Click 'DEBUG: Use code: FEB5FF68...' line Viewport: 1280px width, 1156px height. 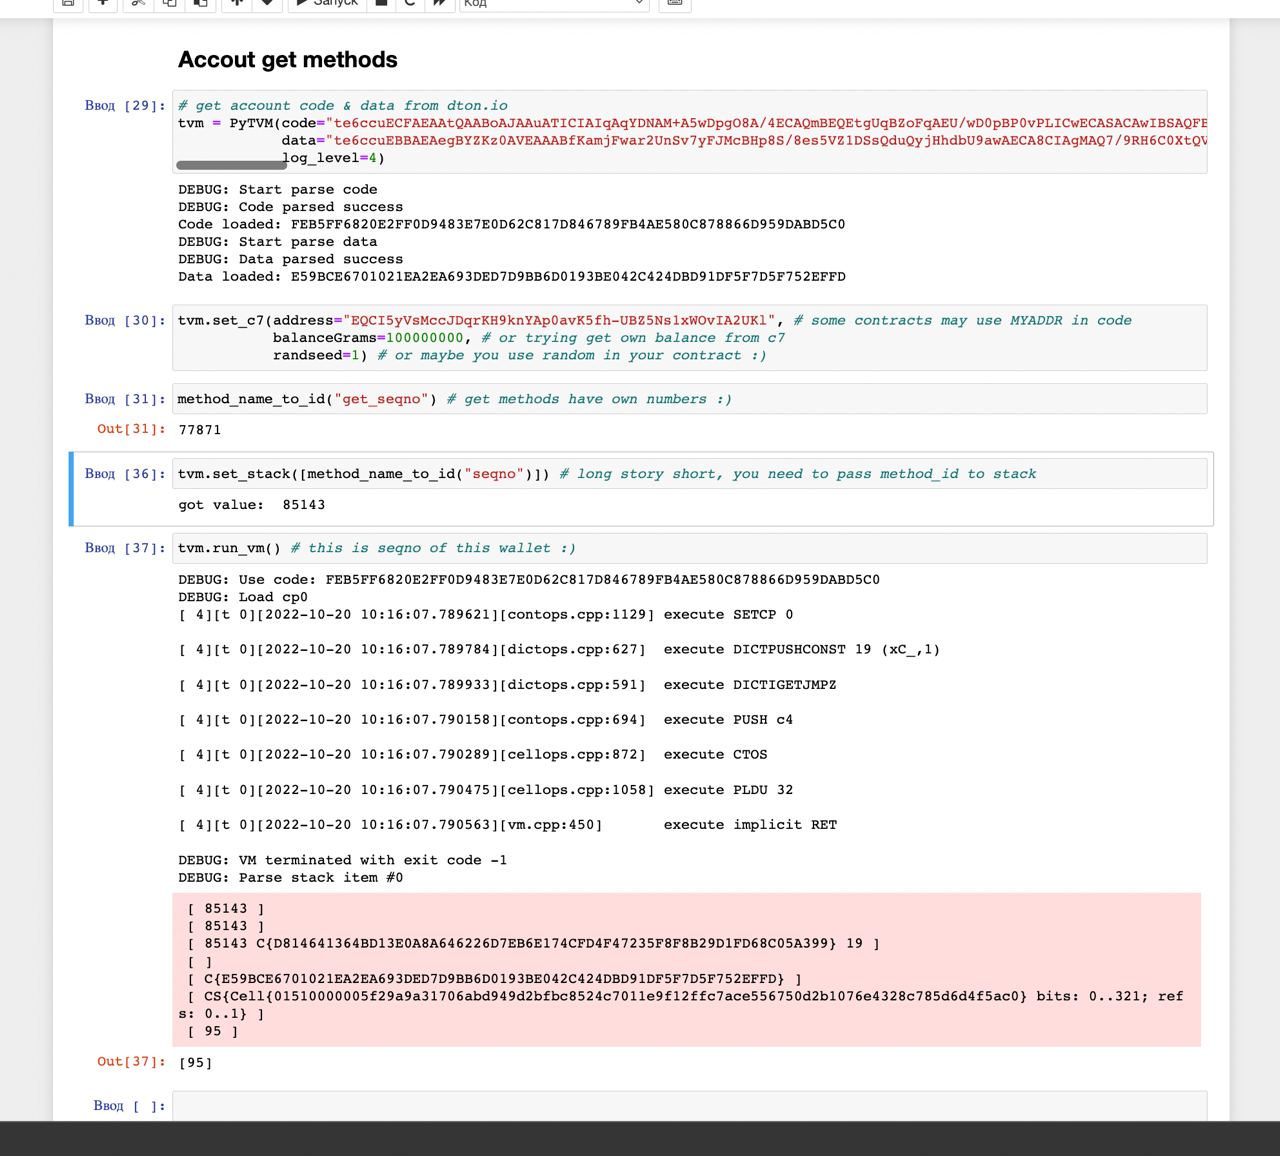coord(529,580)
